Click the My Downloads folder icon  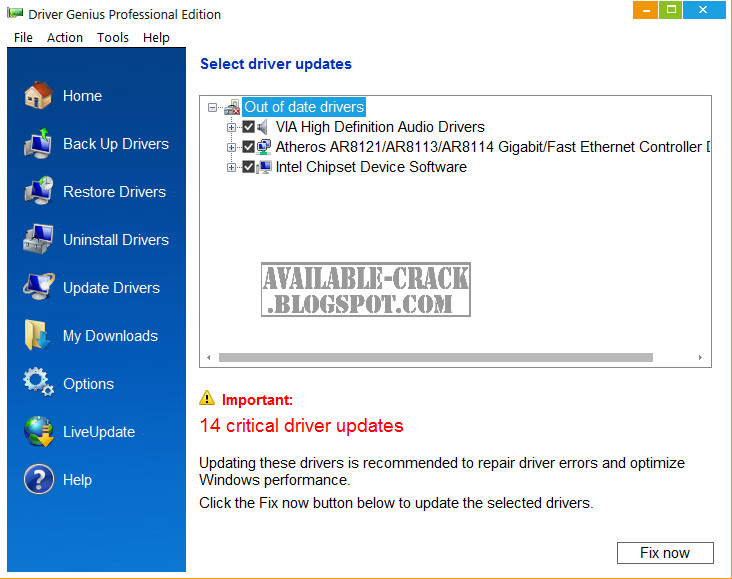pyautogui.click(x=37, y=335)
